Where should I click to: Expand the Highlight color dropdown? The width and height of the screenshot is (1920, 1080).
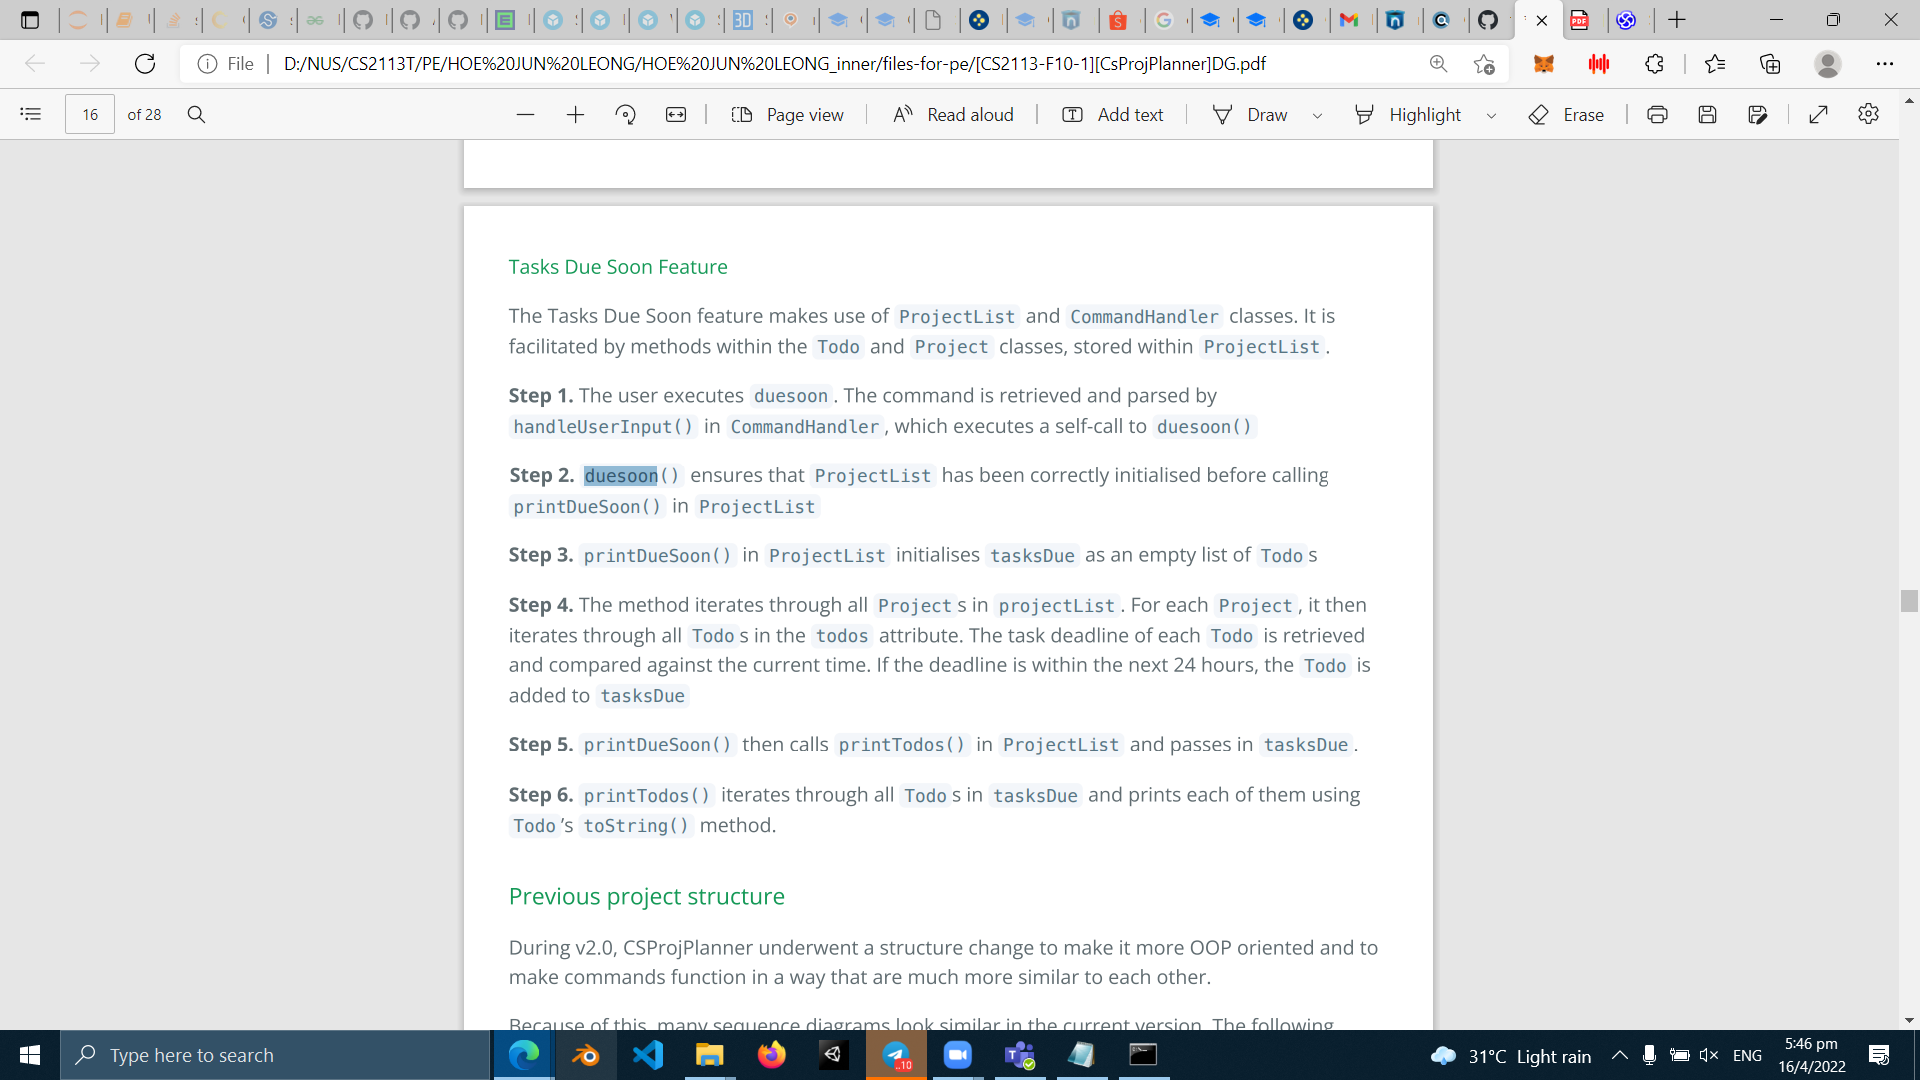coord(1491,116)
